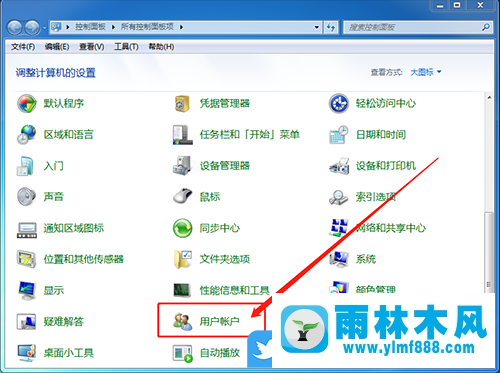
Task: Open Mouse (鼠标) icon
Action: 182,196
